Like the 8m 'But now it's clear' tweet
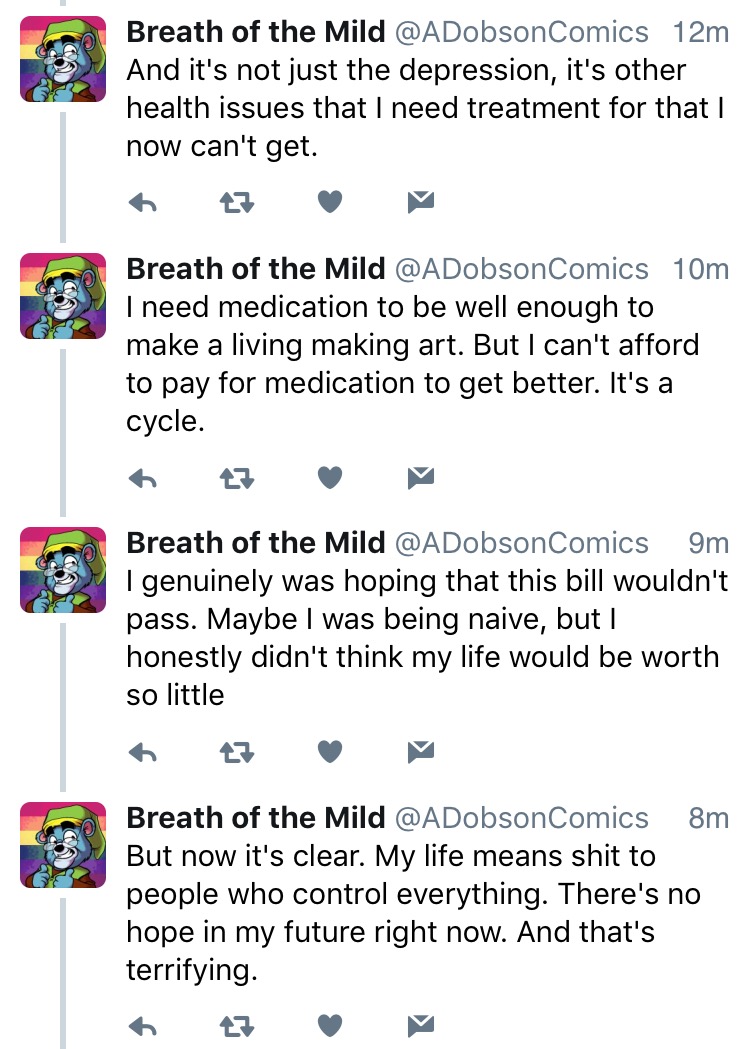Image resolution: width=750 pixels, height=1049 pixels. point(330,1026)
